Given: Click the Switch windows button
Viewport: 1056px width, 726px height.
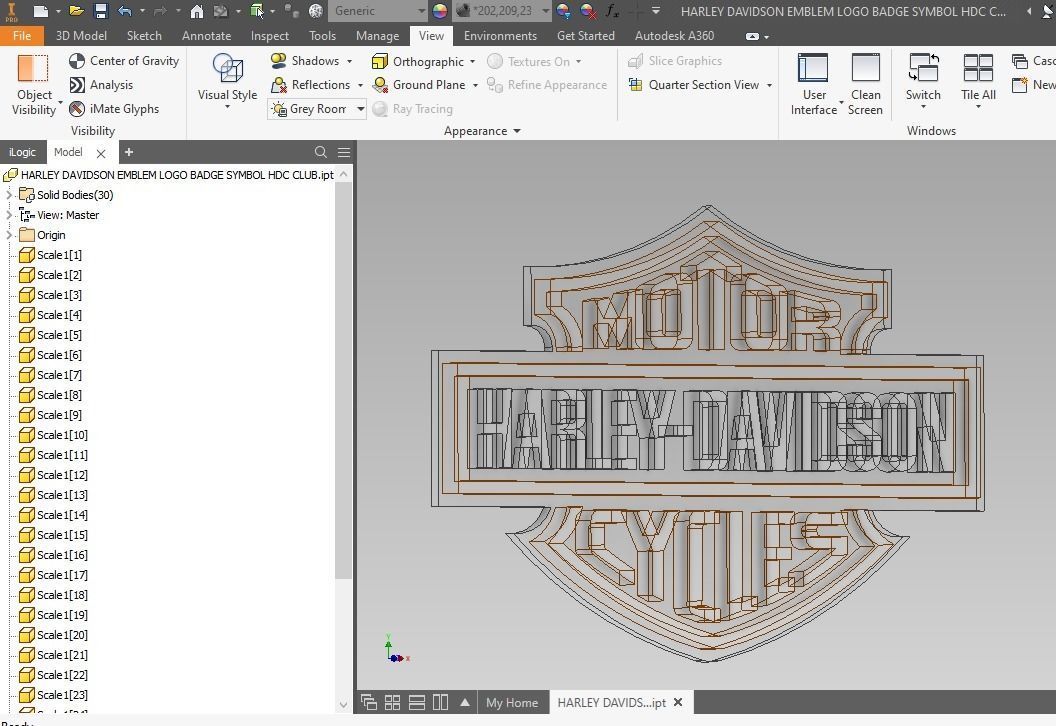Looking at the screenshot, I should [923, 81].
